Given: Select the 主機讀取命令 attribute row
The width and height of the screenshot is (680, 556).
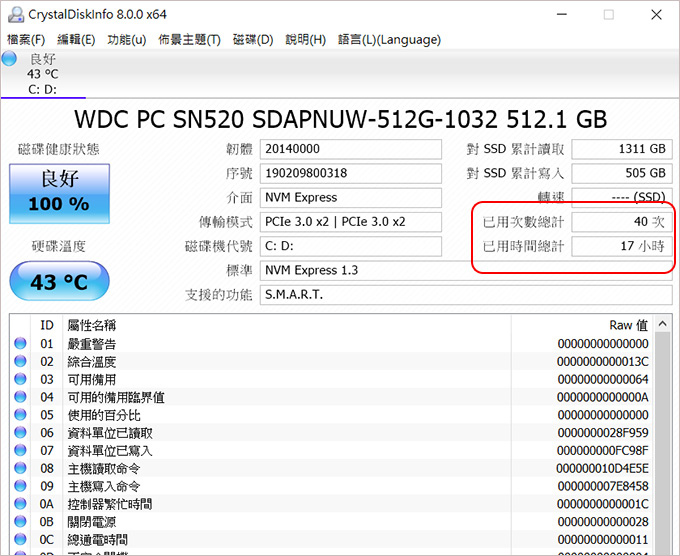Looking at the screenshot, I should 332,468.
